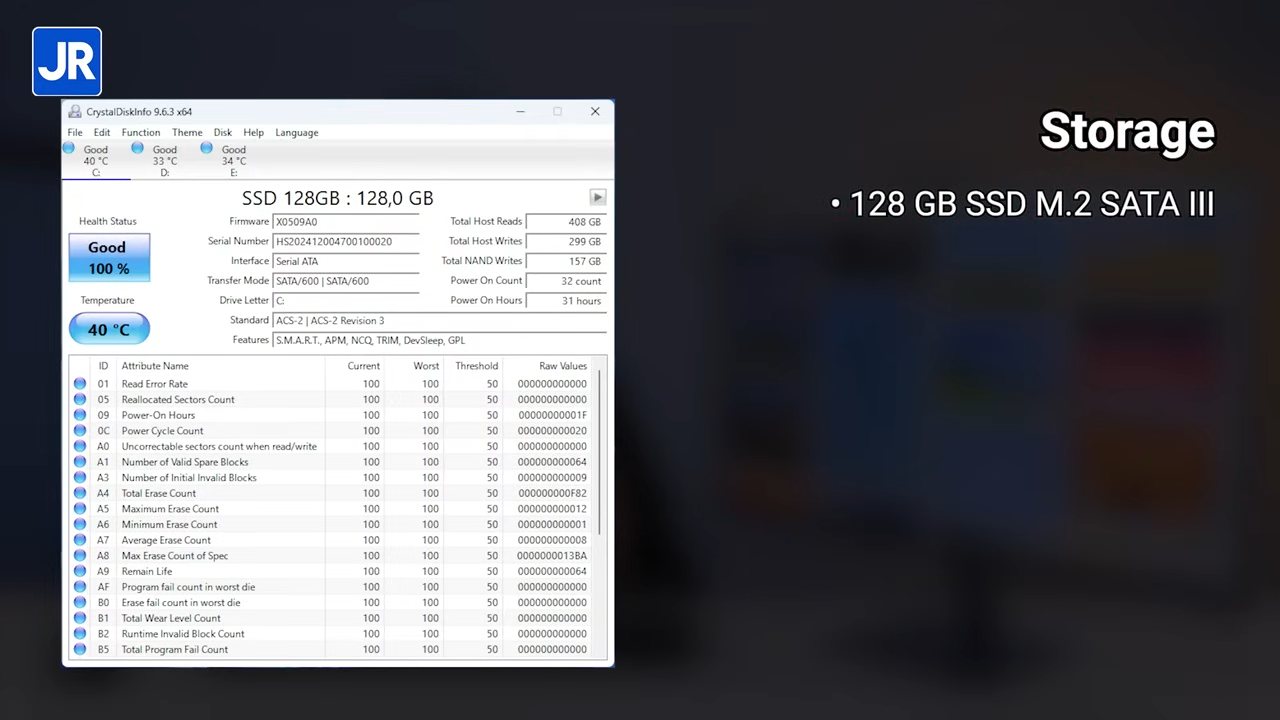Screen dimensions: 1280x720
Task: Click the Good 100% health status button
Action: [109, 258]
